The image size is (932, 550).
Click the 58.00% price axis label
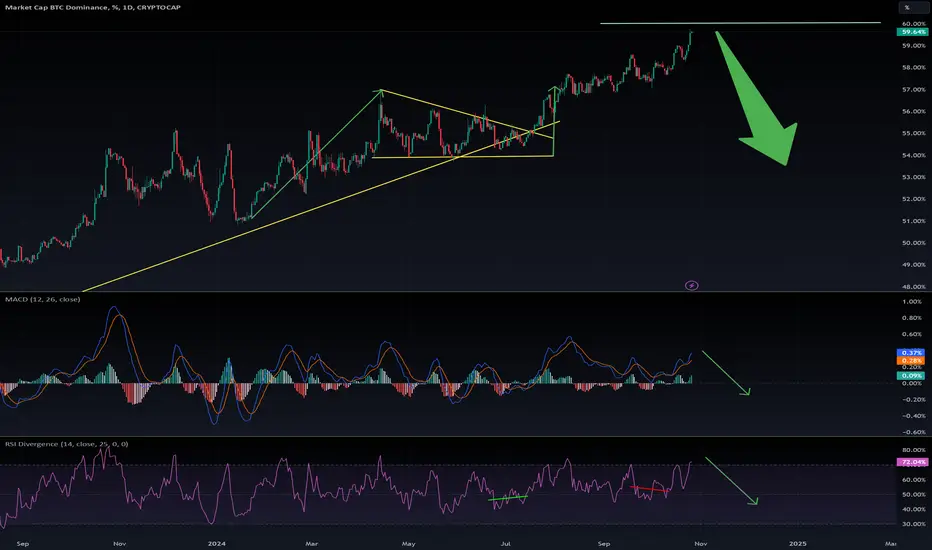[x=914, y=67]
